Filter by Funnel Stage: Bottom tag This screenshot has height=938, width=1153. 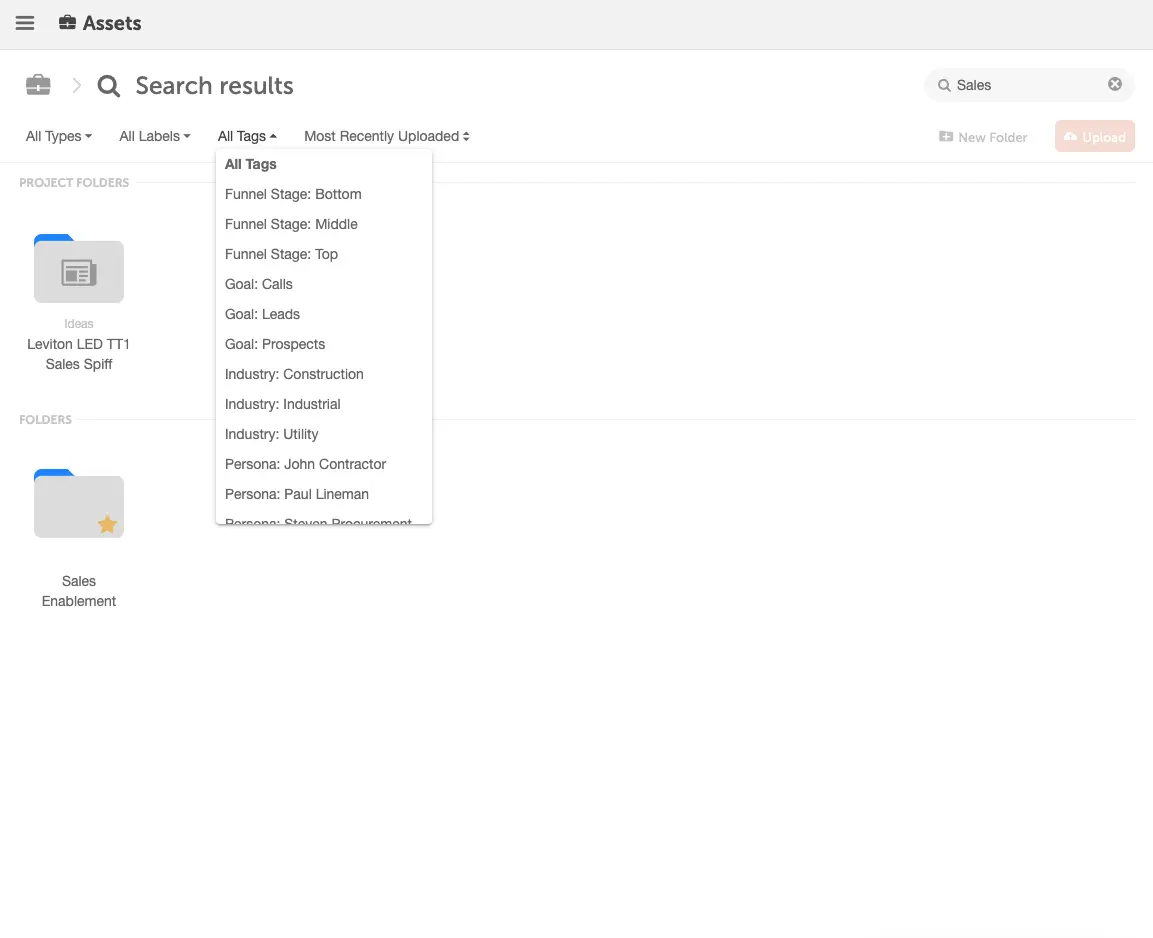(x=324, y=194)
